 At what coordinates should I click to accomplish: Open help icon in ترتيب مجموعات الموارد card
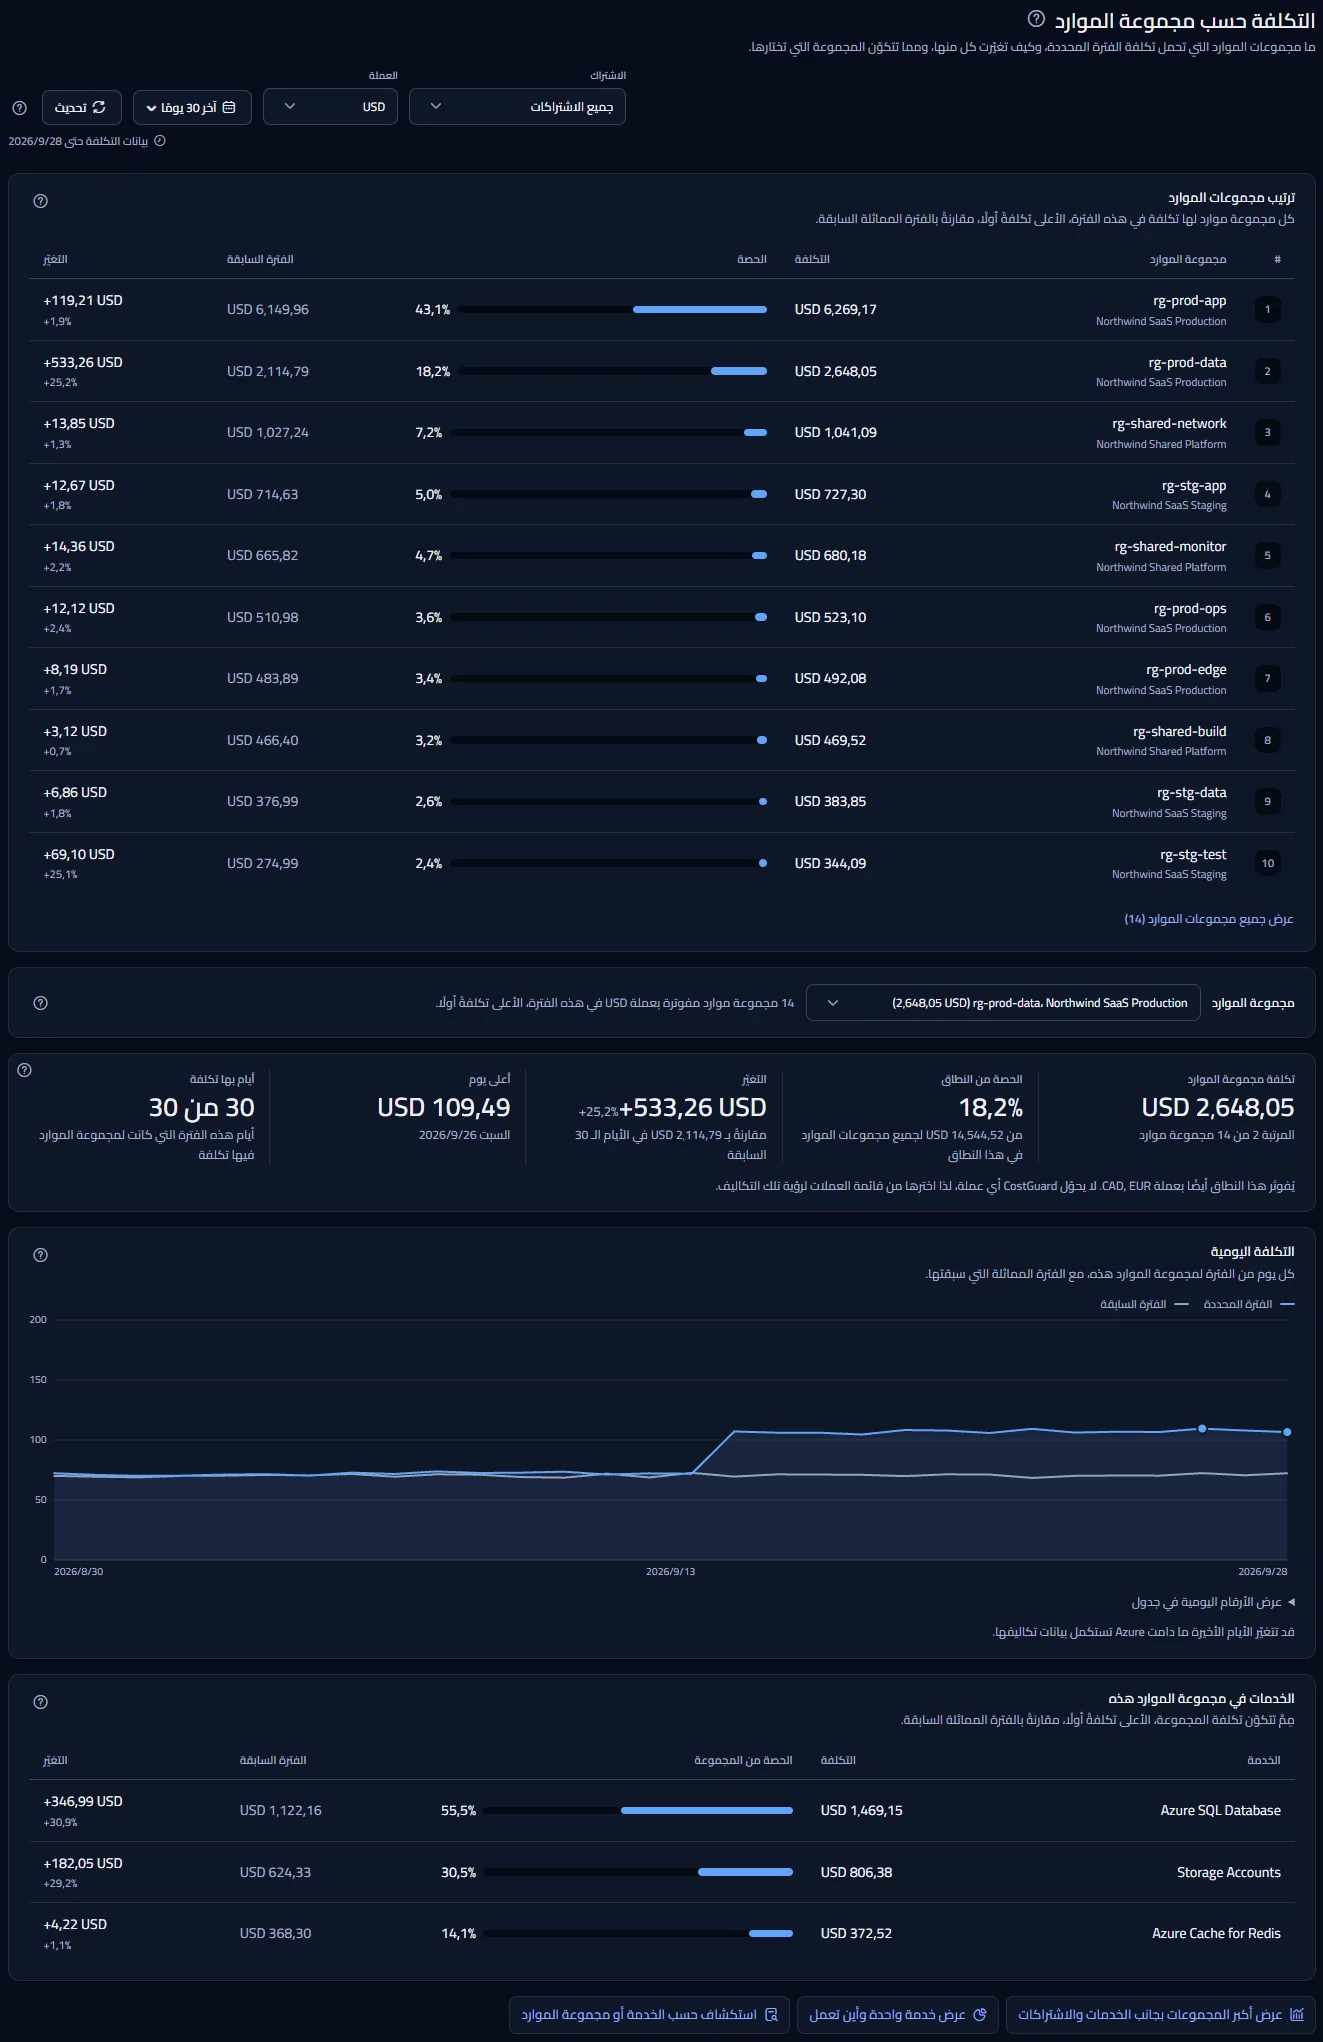click(x=41, y=201)
